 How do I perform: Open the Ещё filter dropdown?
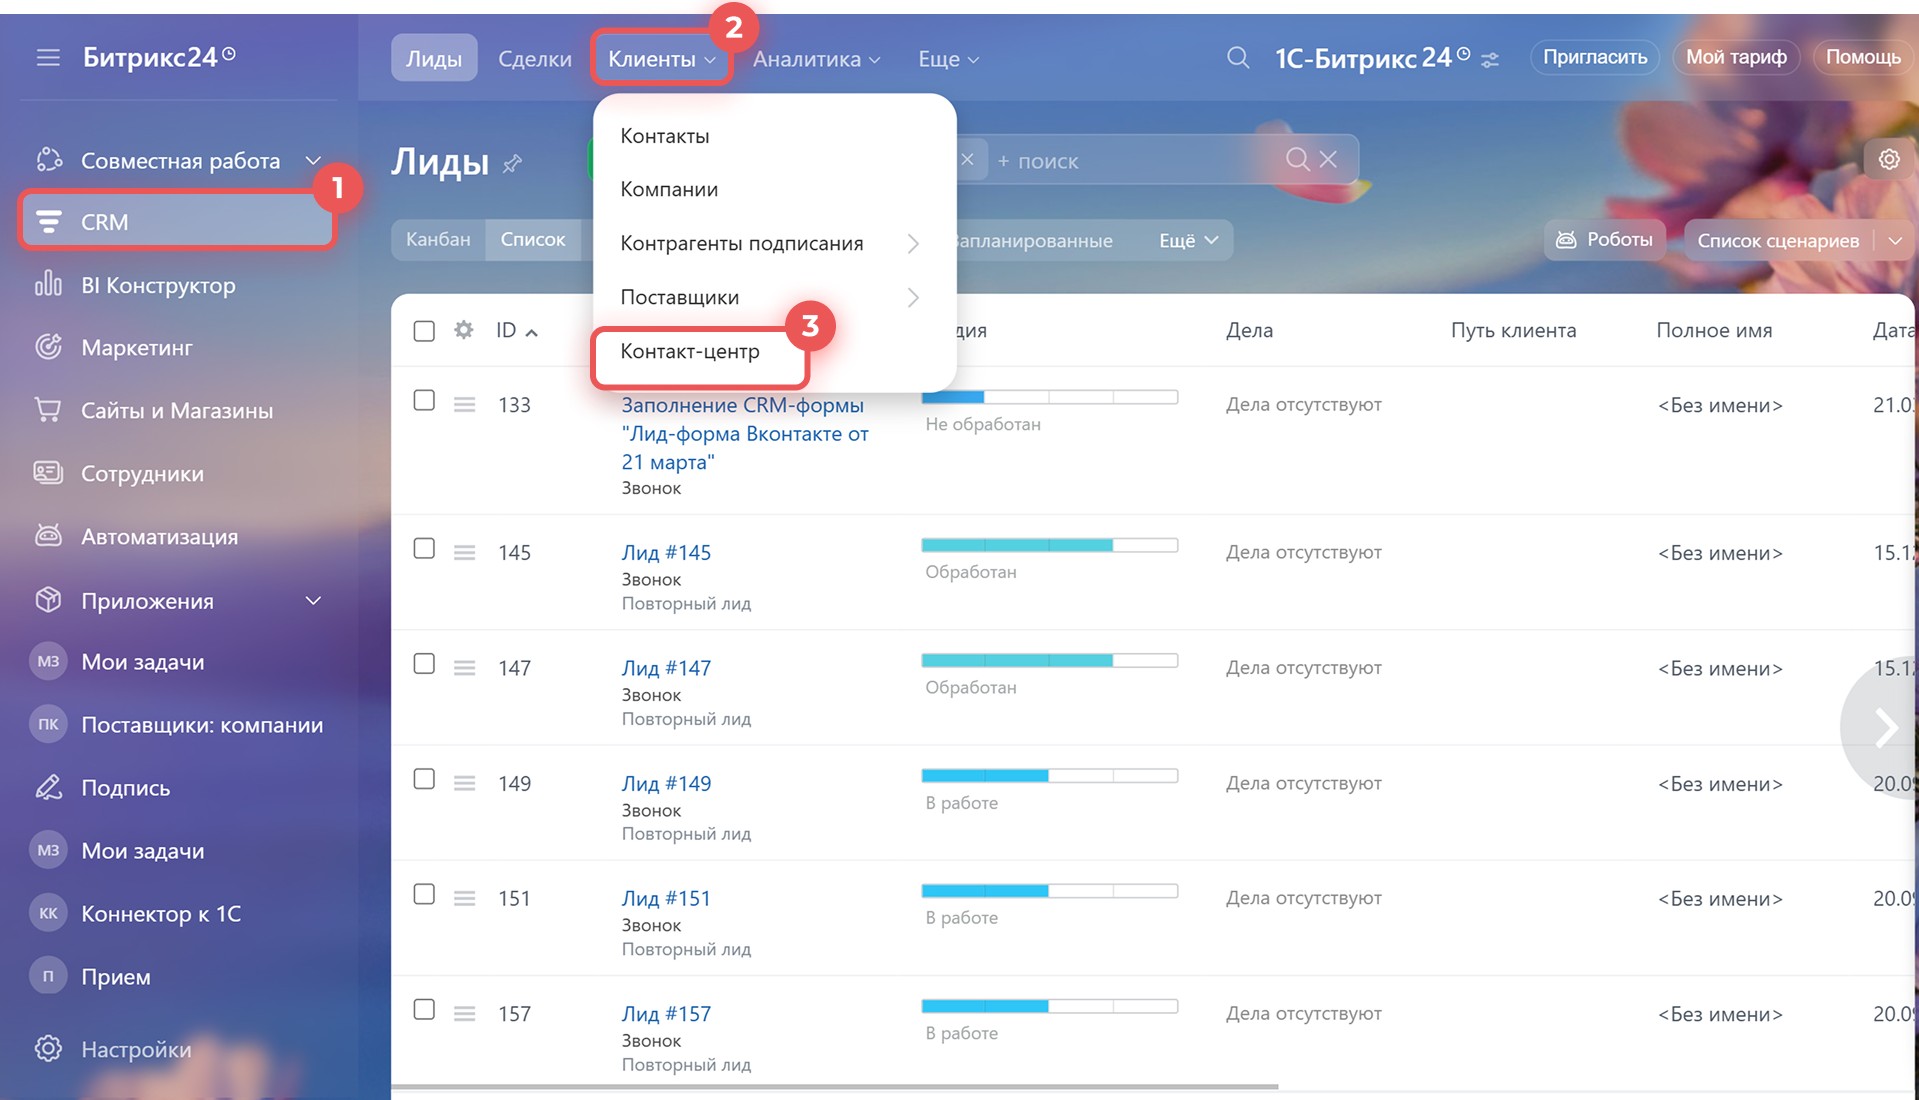pyautogui.click(x=1188, y=240)
